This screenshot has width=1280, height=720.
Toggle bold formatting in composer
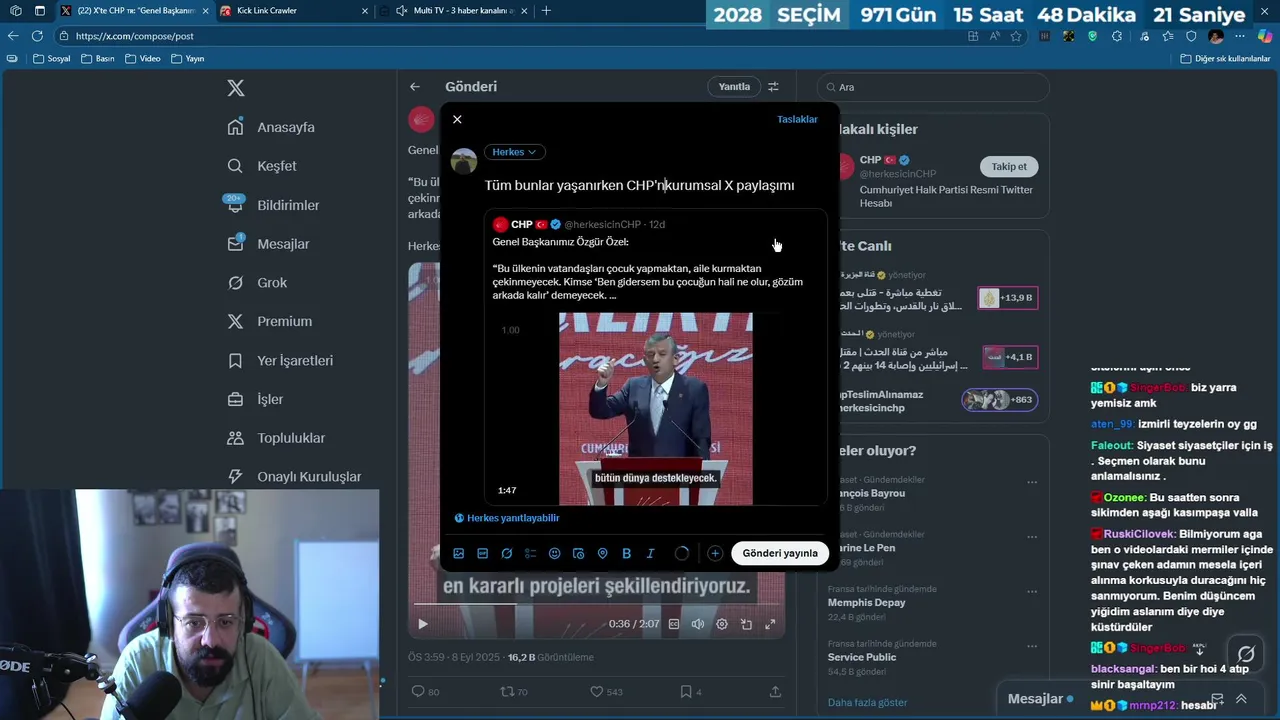pyautogui.click(x=627, y=553)
